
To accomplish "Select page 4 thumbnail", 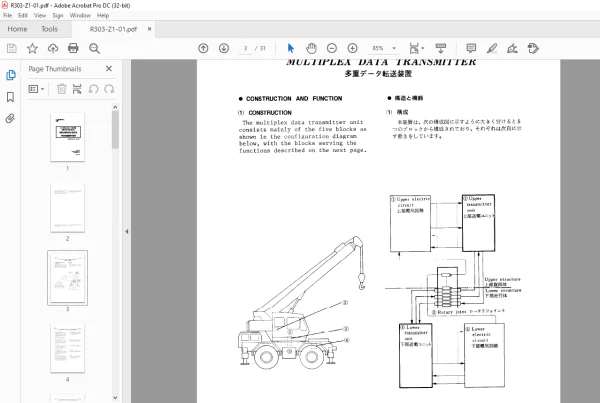I will tap(67, 348).
